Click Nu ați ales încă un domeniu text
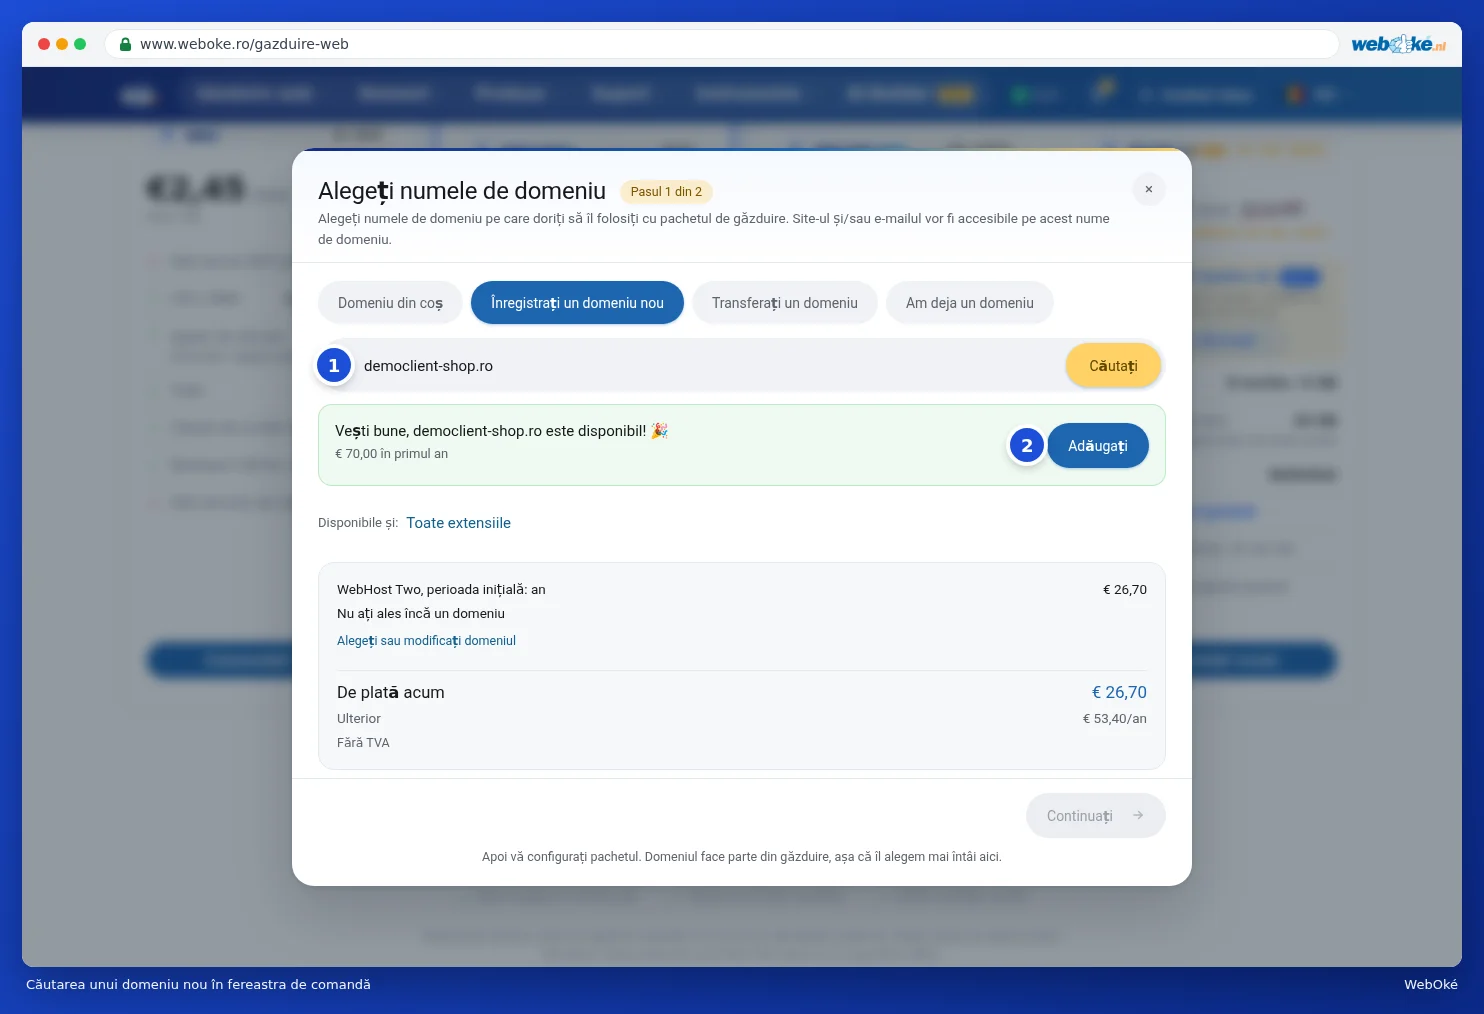The image size is (1484, 1014). coord(421,614)
